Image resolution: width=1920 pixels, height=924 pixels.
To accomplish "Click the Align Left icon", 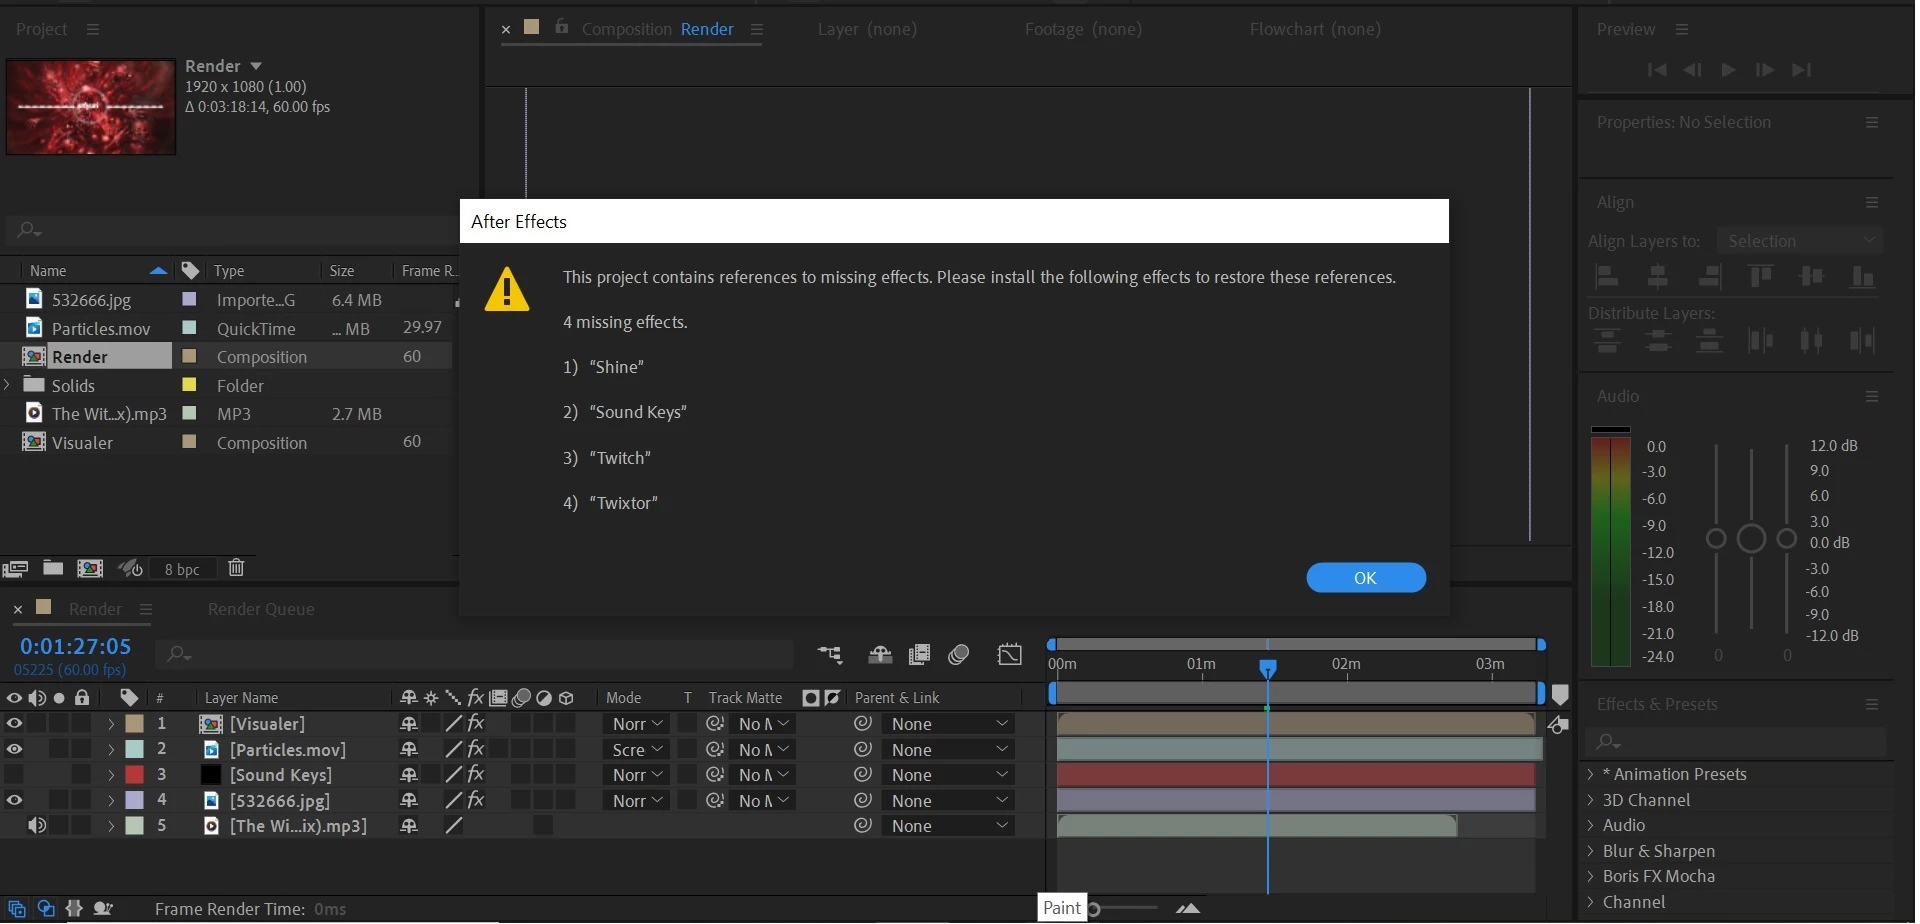I will point(1607,276).
